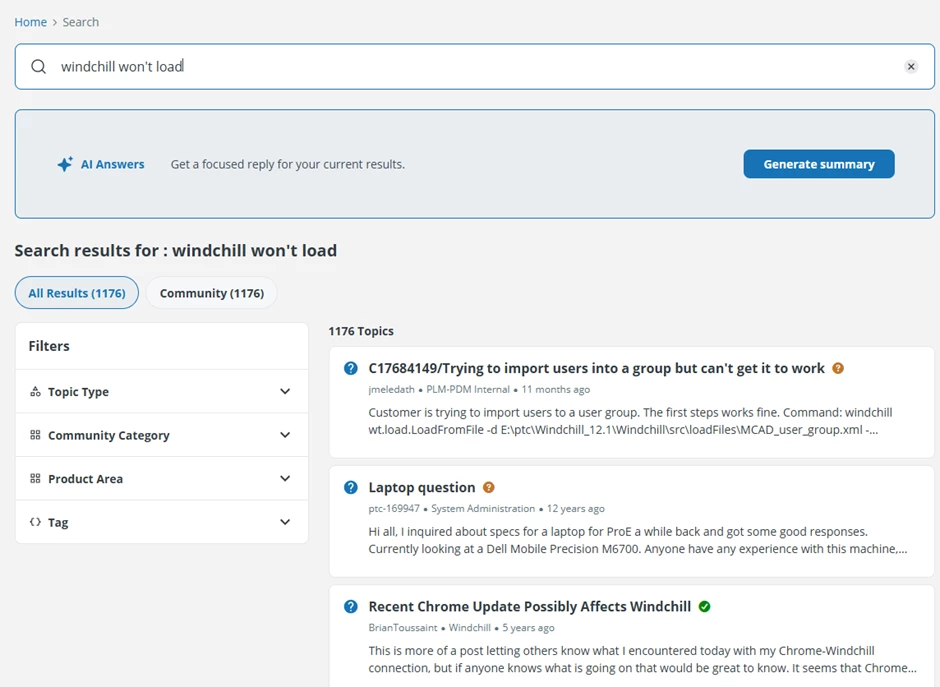Click the 'This is more of a post' snippet
940x687 pixels.
(643, 659)
